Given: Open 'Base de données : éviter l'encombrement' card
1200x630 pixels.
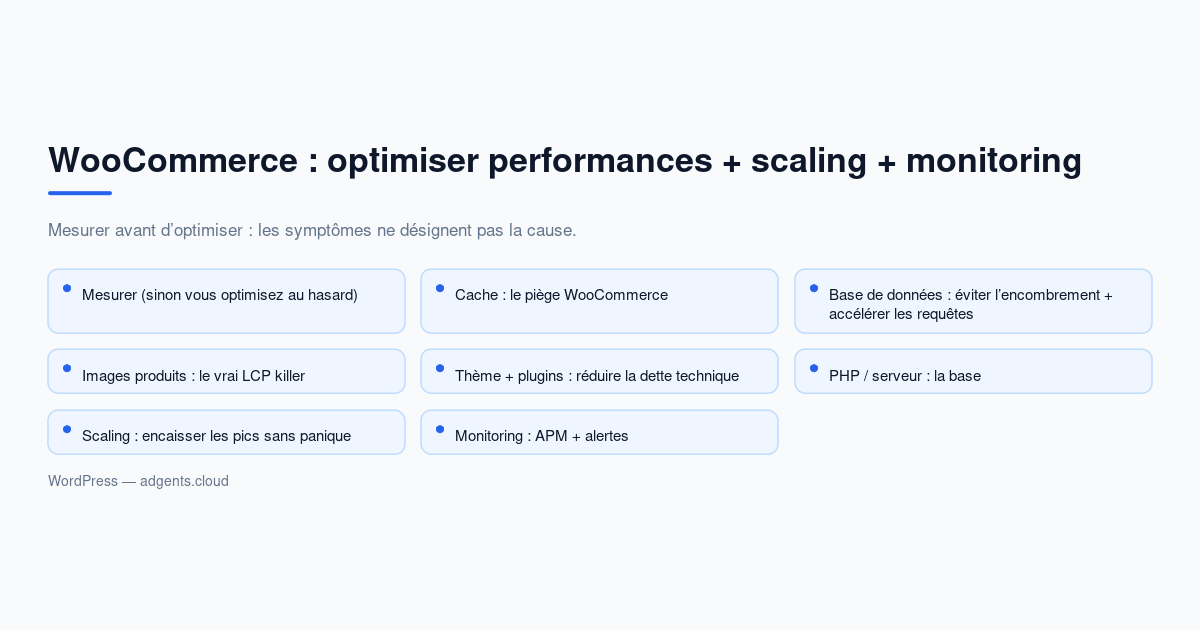Looking at the screenshot, I should 973,301.
